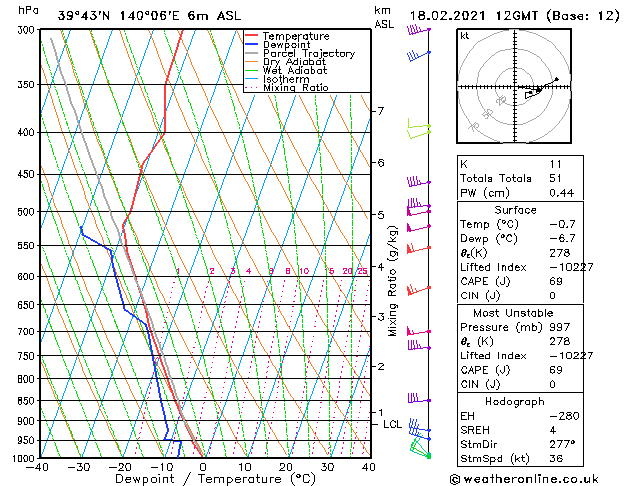Screen dimensions: 629x486
Task: Click the 'Dewpoint / Temperature (°C)' axis title
Action: [x=215, y=479]
